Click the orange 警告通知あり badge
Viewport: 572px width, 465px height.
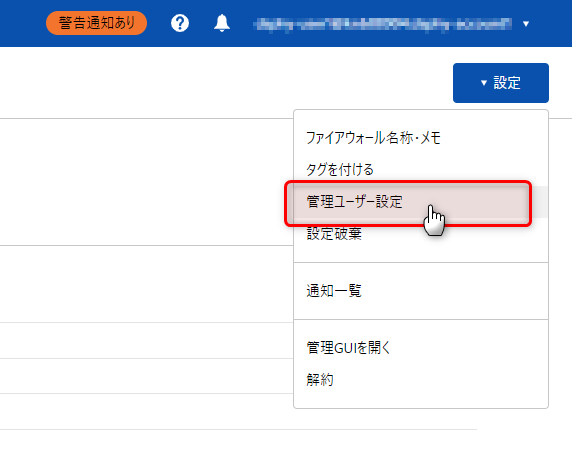[96, 23]
